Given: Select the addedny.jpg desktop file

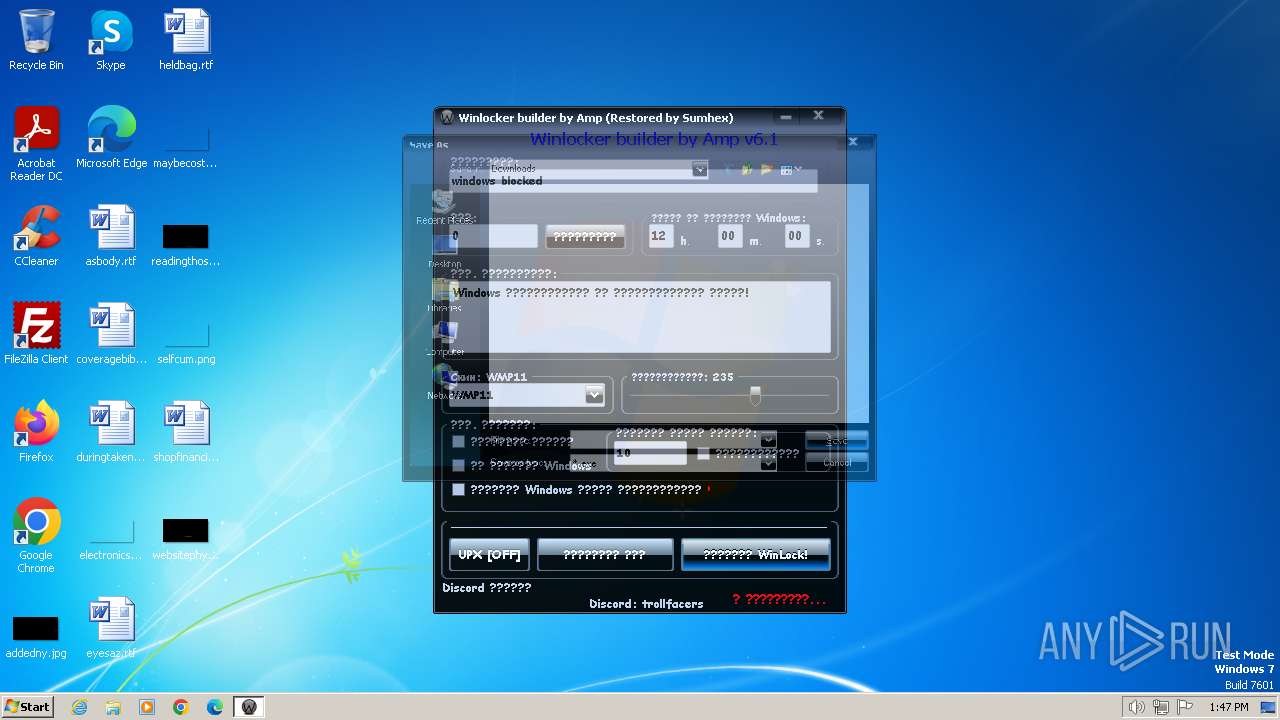Looking at the screenshot, I should (36, 637).
